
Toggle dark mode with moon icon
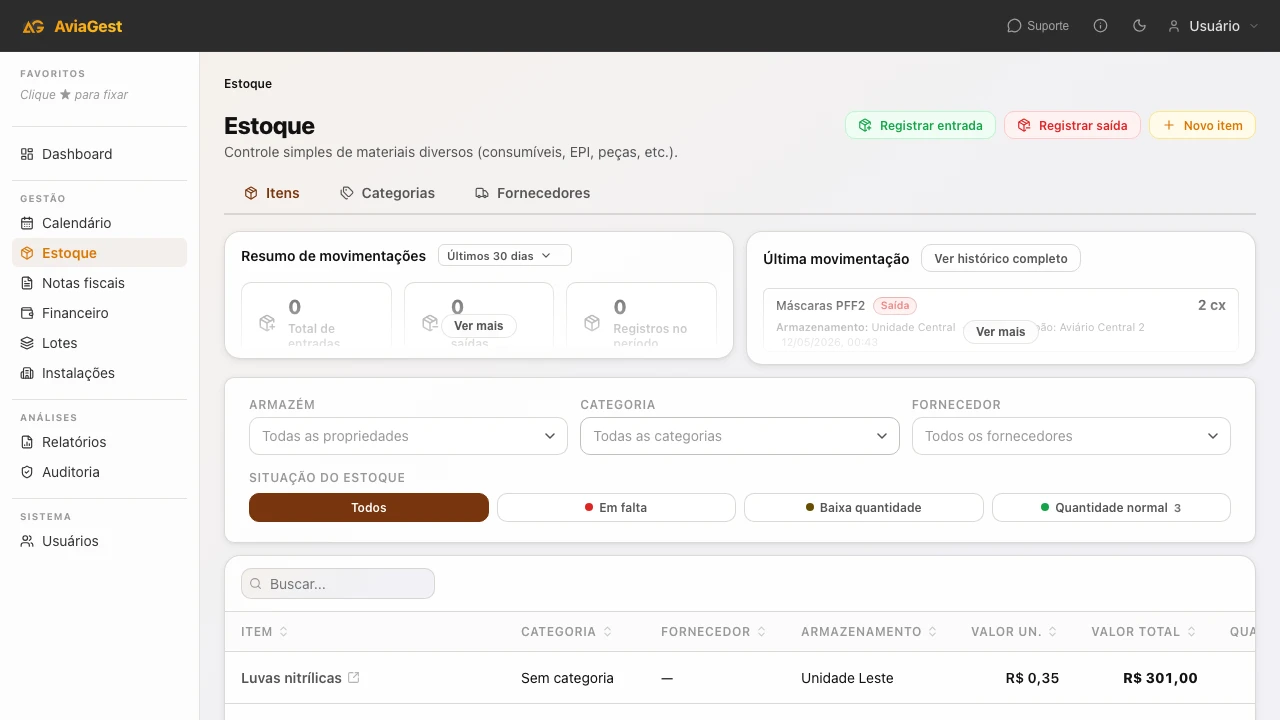(x=1139, y=26)
